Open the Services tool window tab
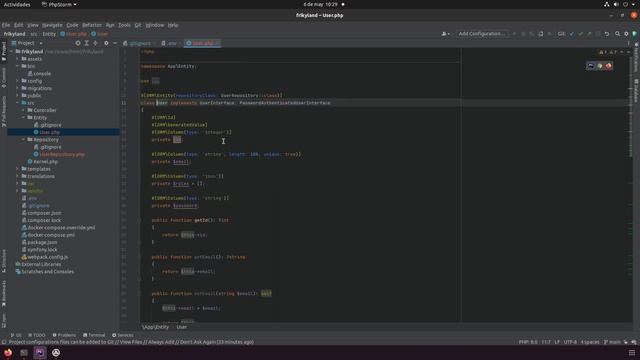Screen dimensions: 640x360 click(x=122, y=335)
